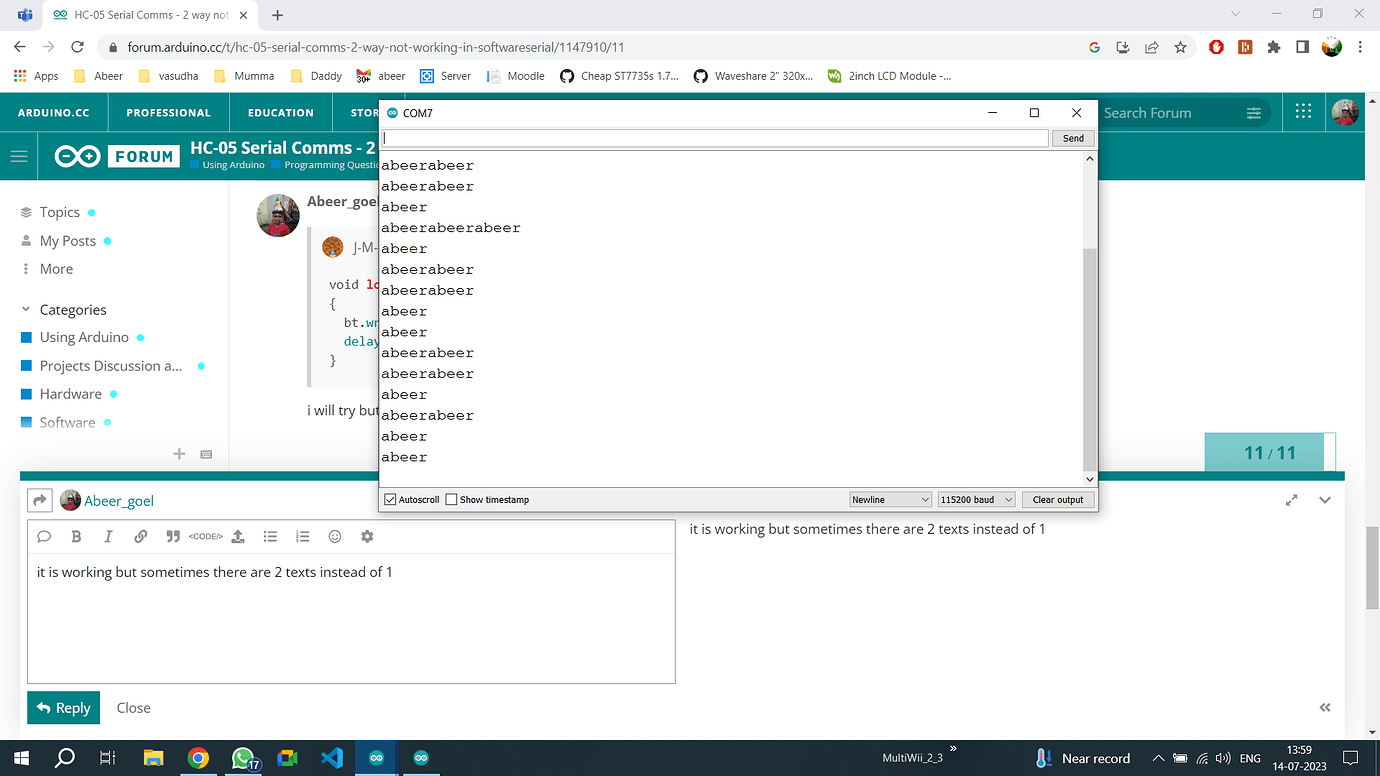
Task: Open the Using Arduino category link
Action: pyautogui.click(x=86, y=337)
